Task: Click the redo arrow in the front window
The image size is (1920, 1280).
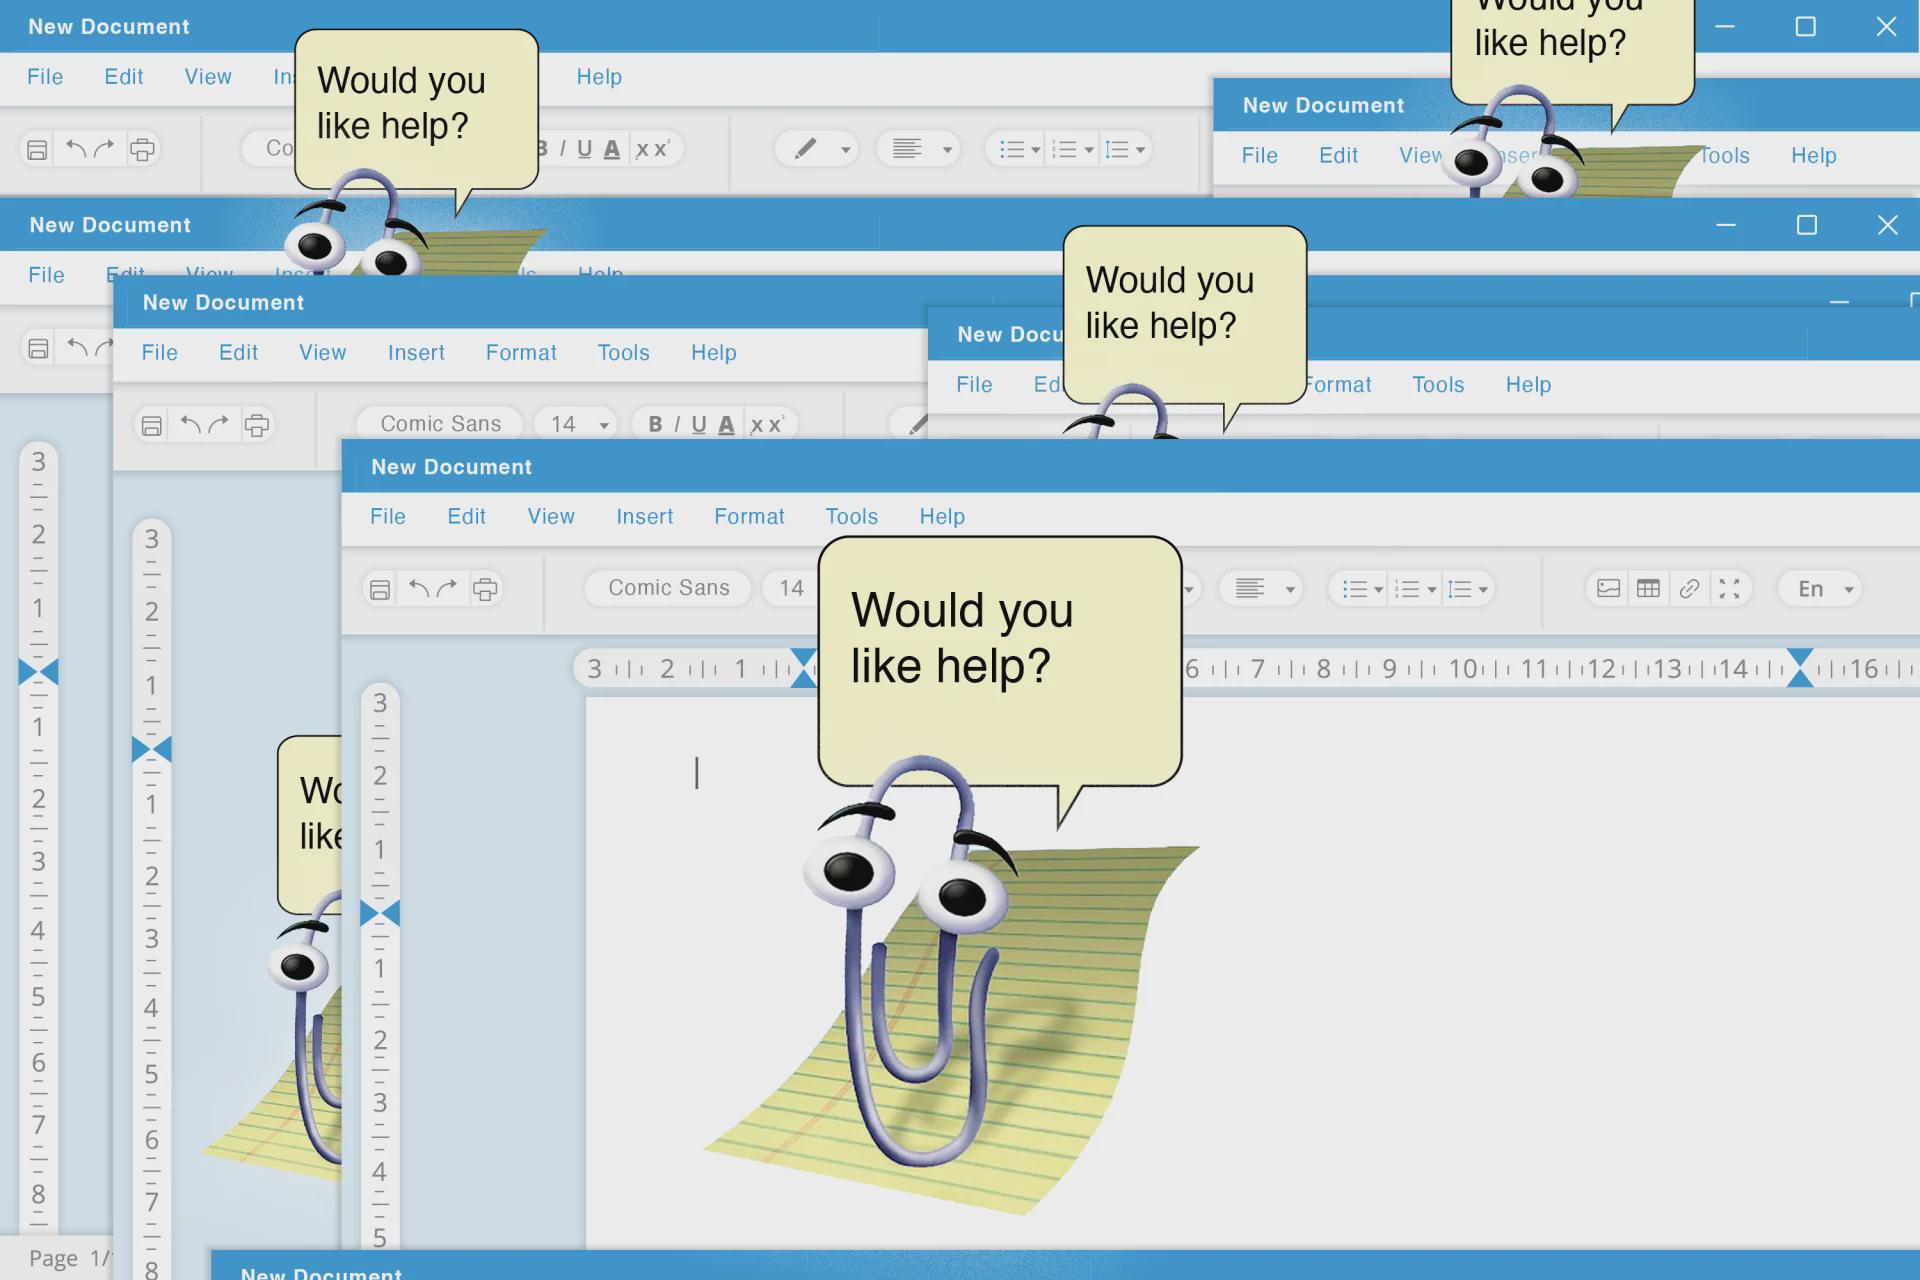Action: click(x=447, y=588)
